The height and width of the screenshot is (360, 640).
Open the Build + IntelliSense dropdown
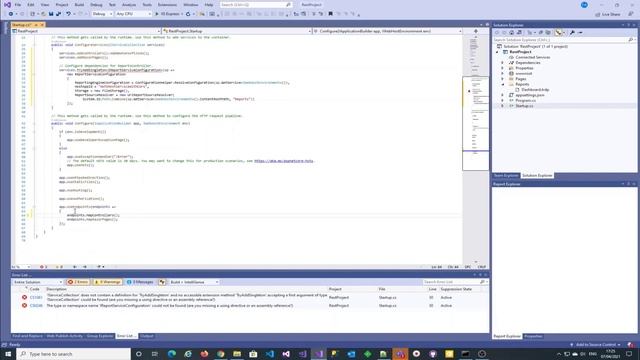[x=194, y=282]
